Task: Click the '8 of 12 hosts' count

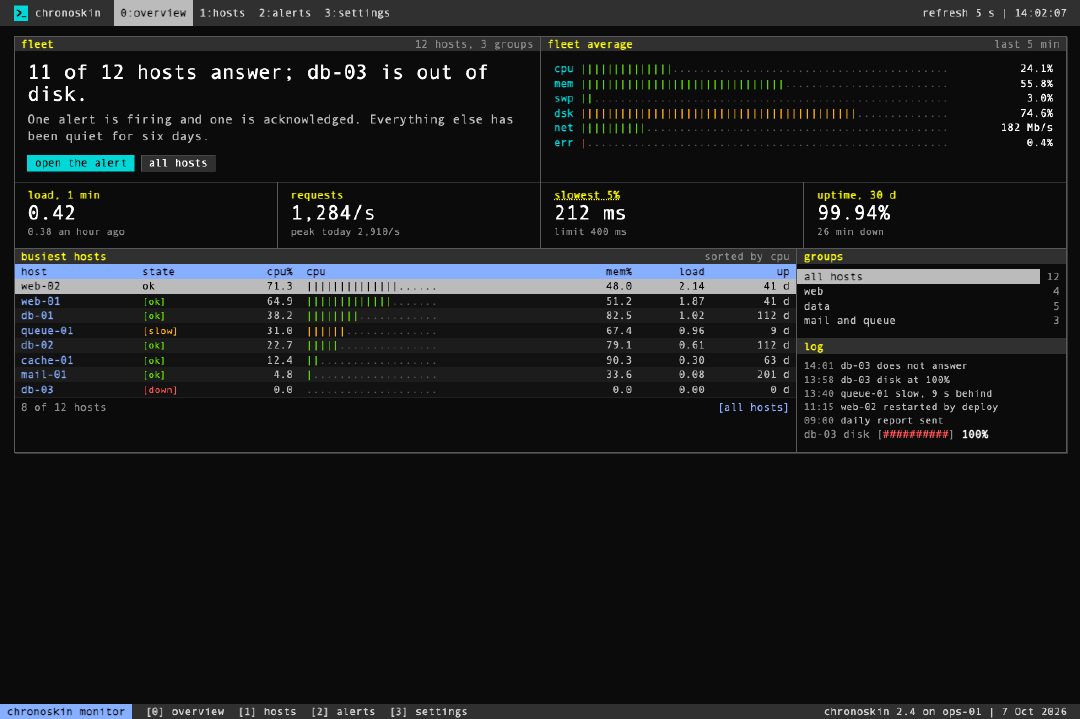Action: click(63, 408)
